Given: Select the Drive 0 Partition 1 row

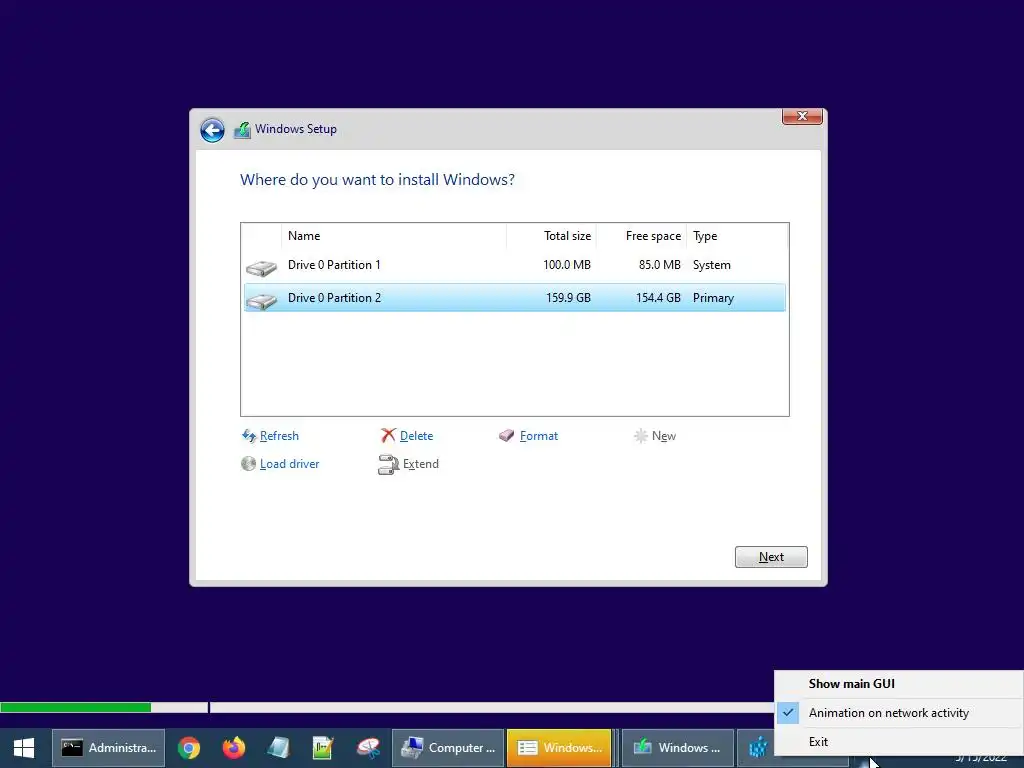Looking at the screenshot, I should click(x=515, y=265).
